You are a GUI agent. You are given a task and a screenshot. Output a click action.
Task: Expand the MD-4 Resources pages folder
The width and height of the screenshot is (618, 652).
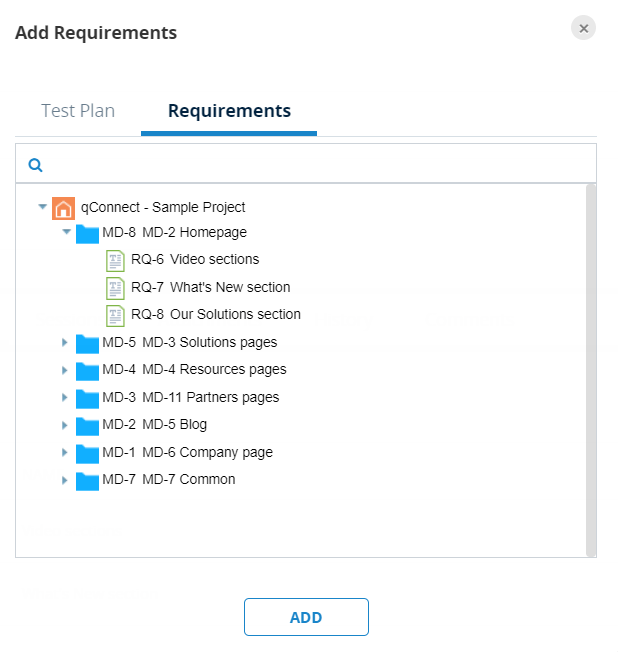pos(65,370)
